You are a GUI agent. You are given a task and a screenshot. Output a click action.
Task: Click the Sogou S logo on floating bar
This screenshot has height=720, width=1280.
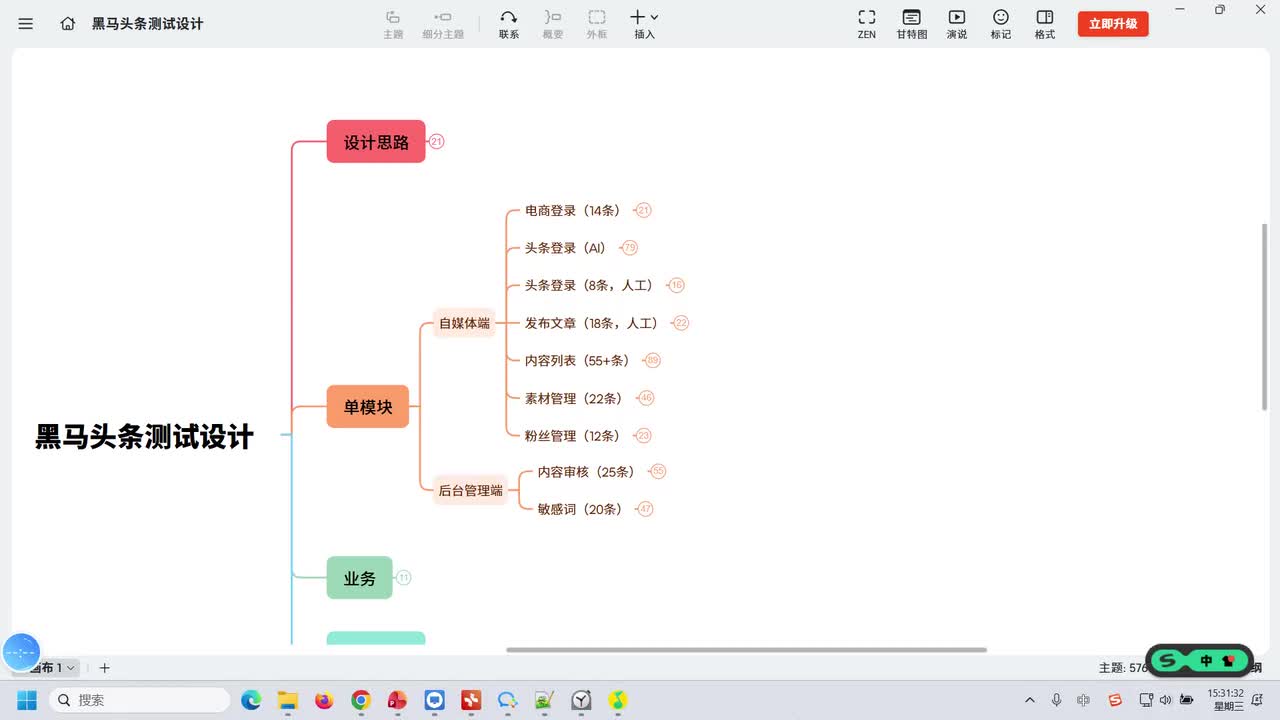pos(1168,661)
